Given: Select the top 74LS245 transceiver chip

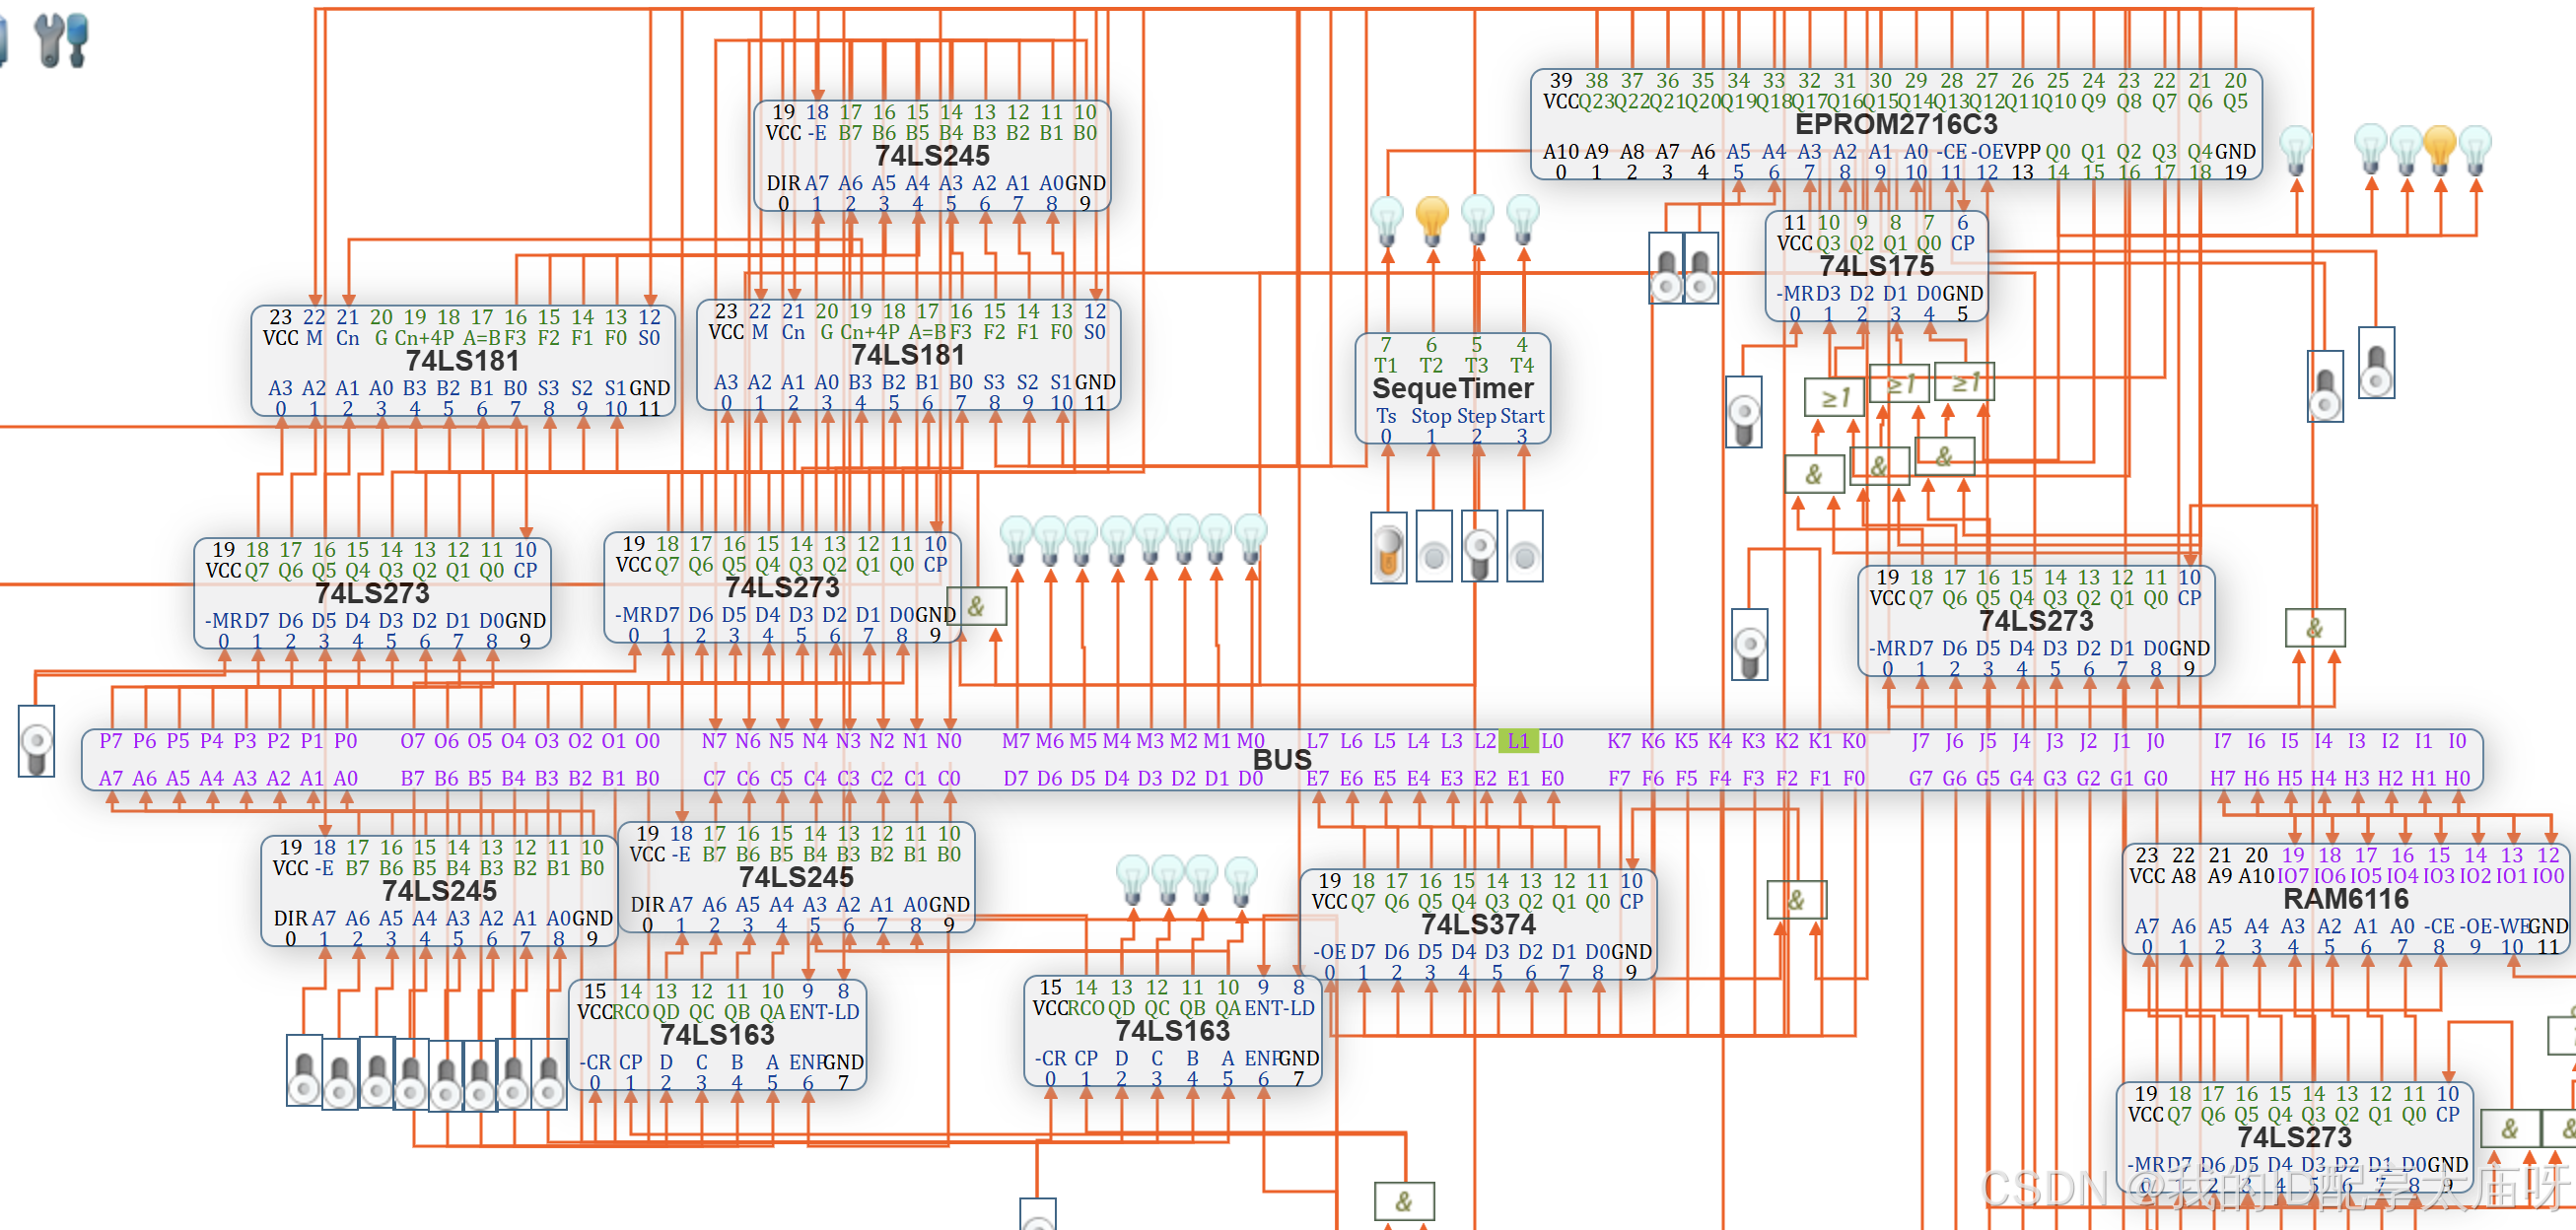Looking at the screenshot, I should [932, 156].
